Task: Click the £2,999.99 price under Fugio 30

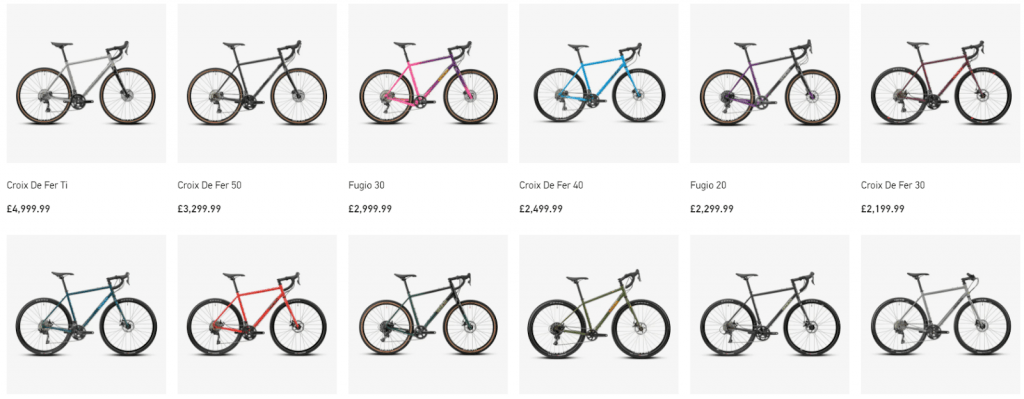Action: (x=370, y=209)
